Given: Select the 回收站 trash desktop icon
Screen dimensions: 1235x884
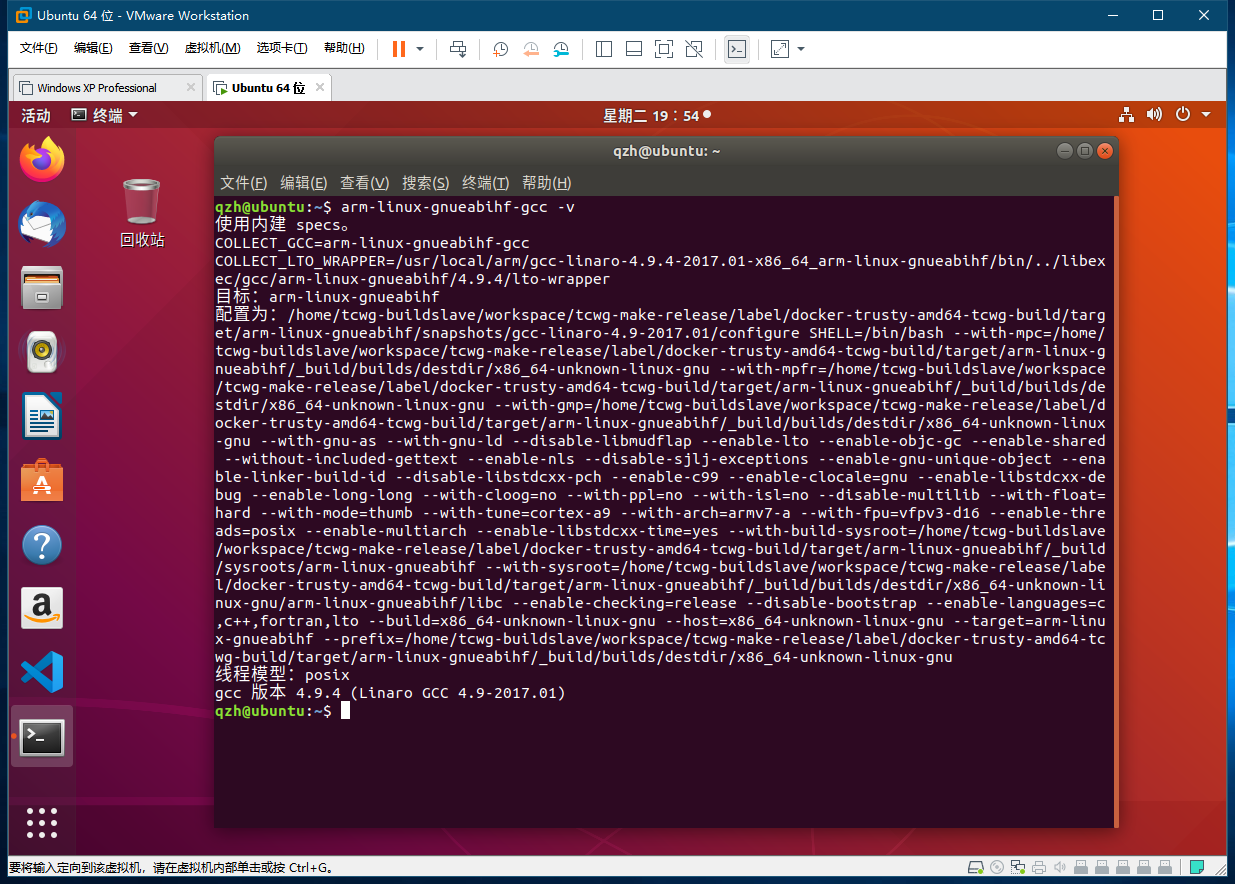Looking at the screenshot, I should (x=141, y=212).
